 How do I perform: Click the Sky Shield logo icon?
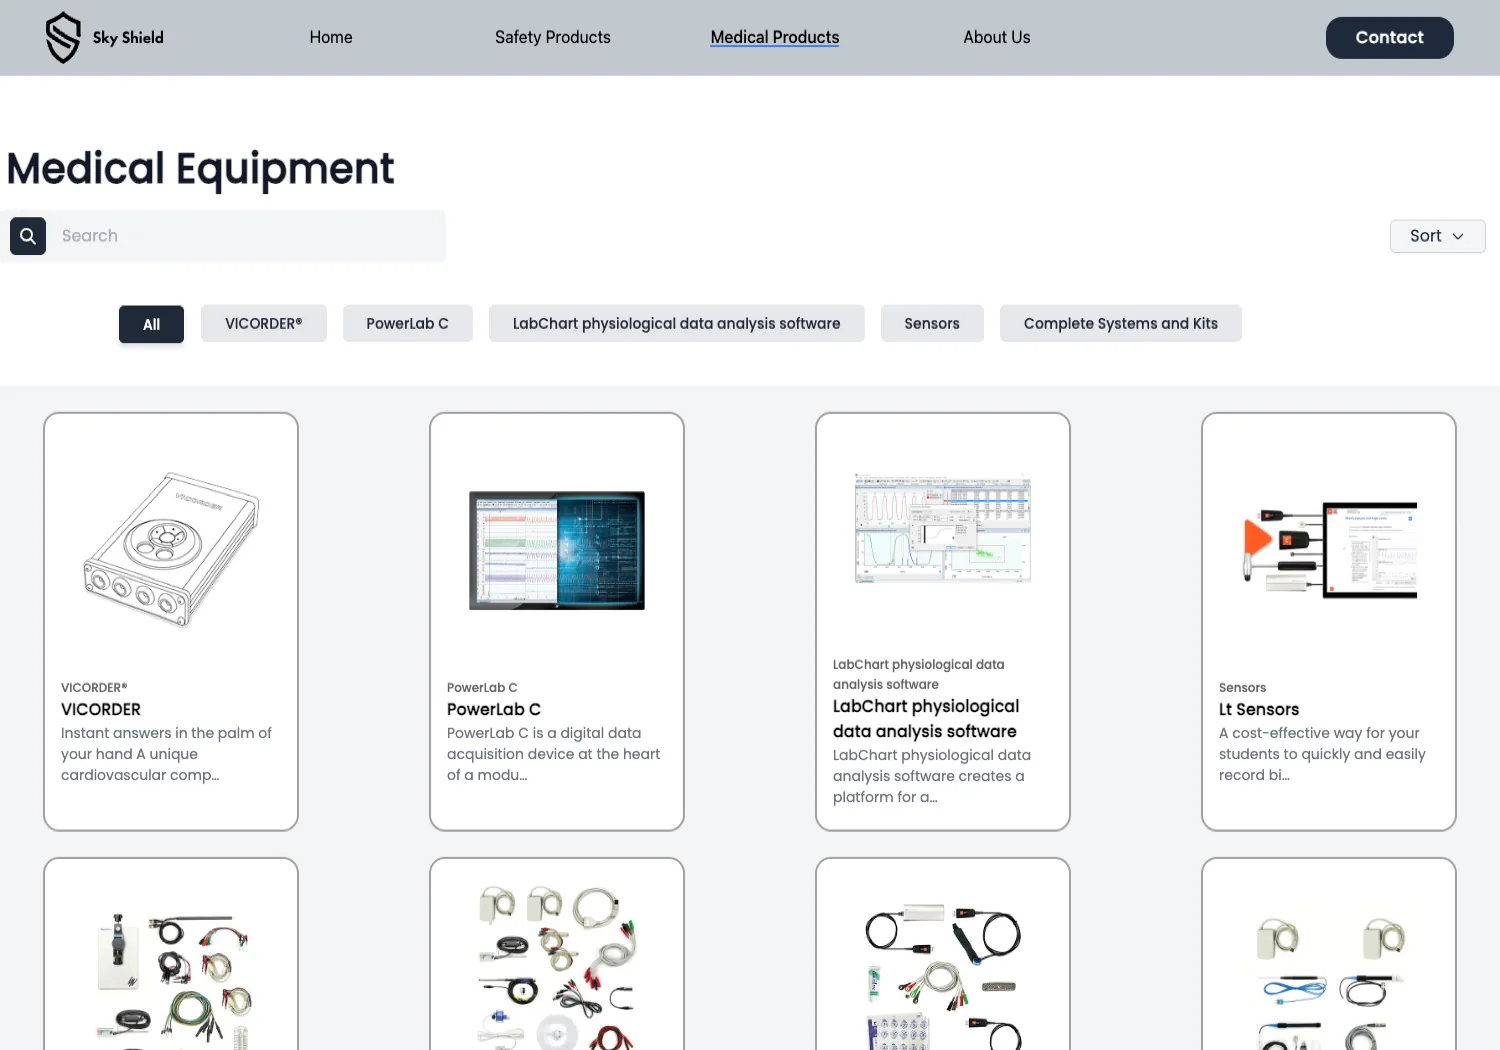pos(63,38)
